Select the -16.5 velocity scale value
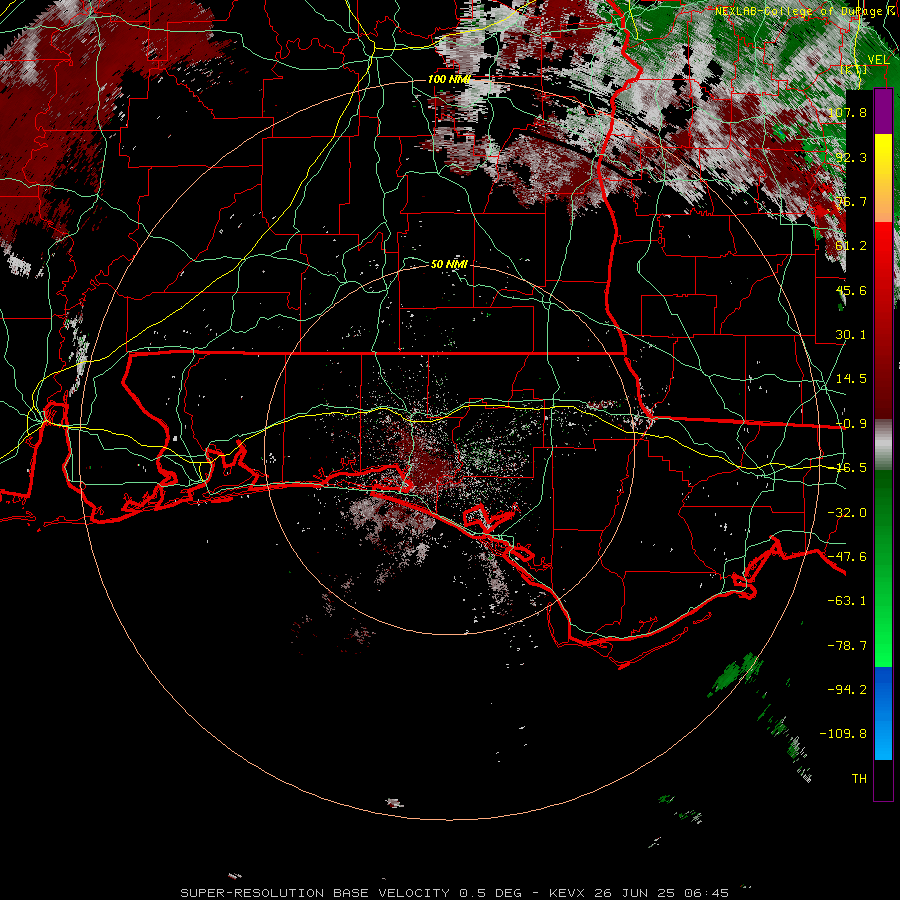Image resolution: width=900 pixels, height=900 pixels. pos(851,468)
